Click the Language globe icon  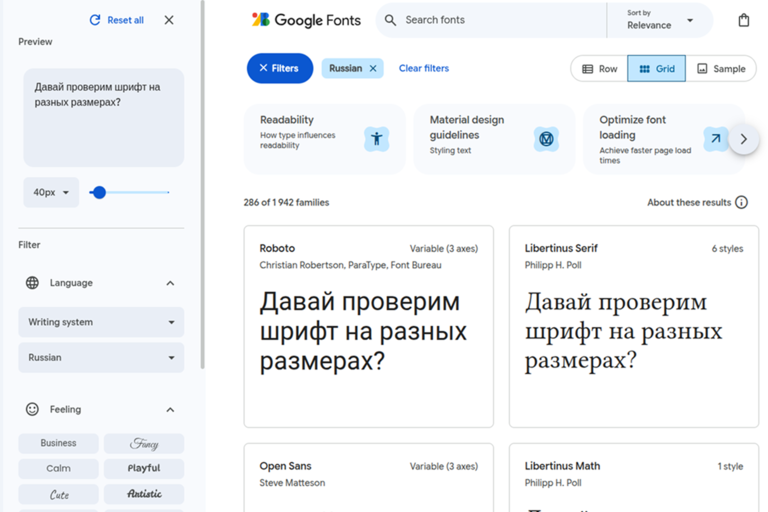[32, 283]
